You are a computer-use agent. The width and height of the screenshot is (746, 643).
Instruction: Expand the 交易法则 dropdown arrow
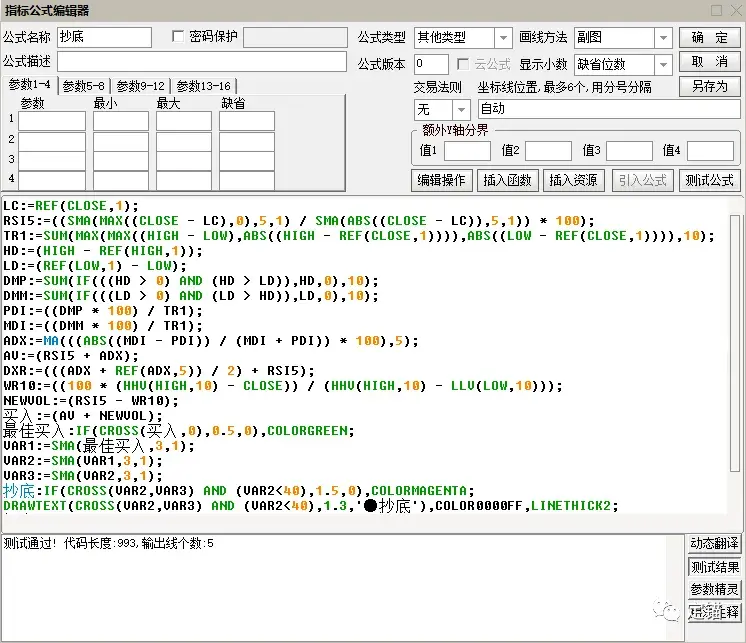pyautogui.click(x=461, y=110)
